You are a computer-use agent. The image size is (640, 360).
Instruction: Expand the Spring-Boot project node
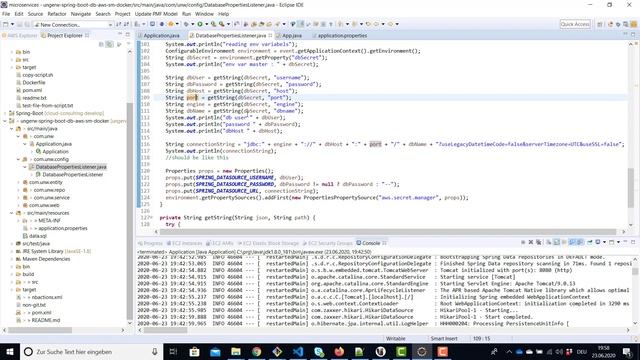pyautogui.click(x=5, y=113)
